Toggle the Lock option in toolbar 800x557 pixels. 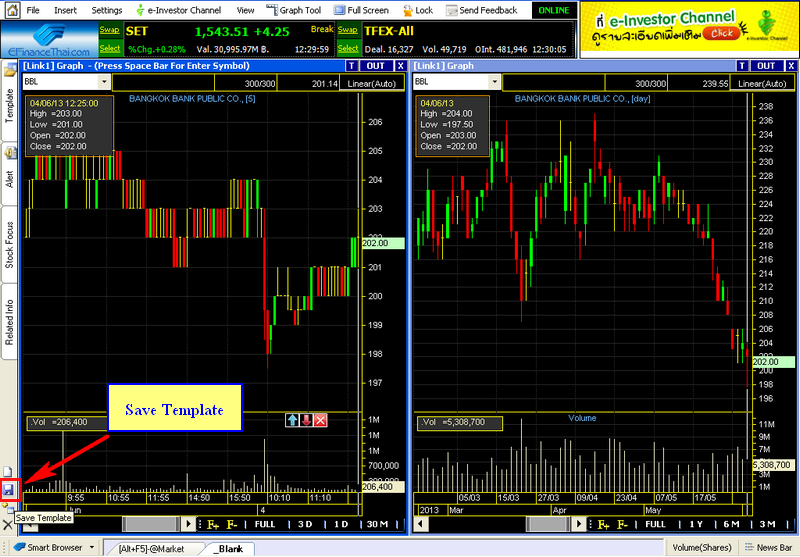[x=418, y=10]
